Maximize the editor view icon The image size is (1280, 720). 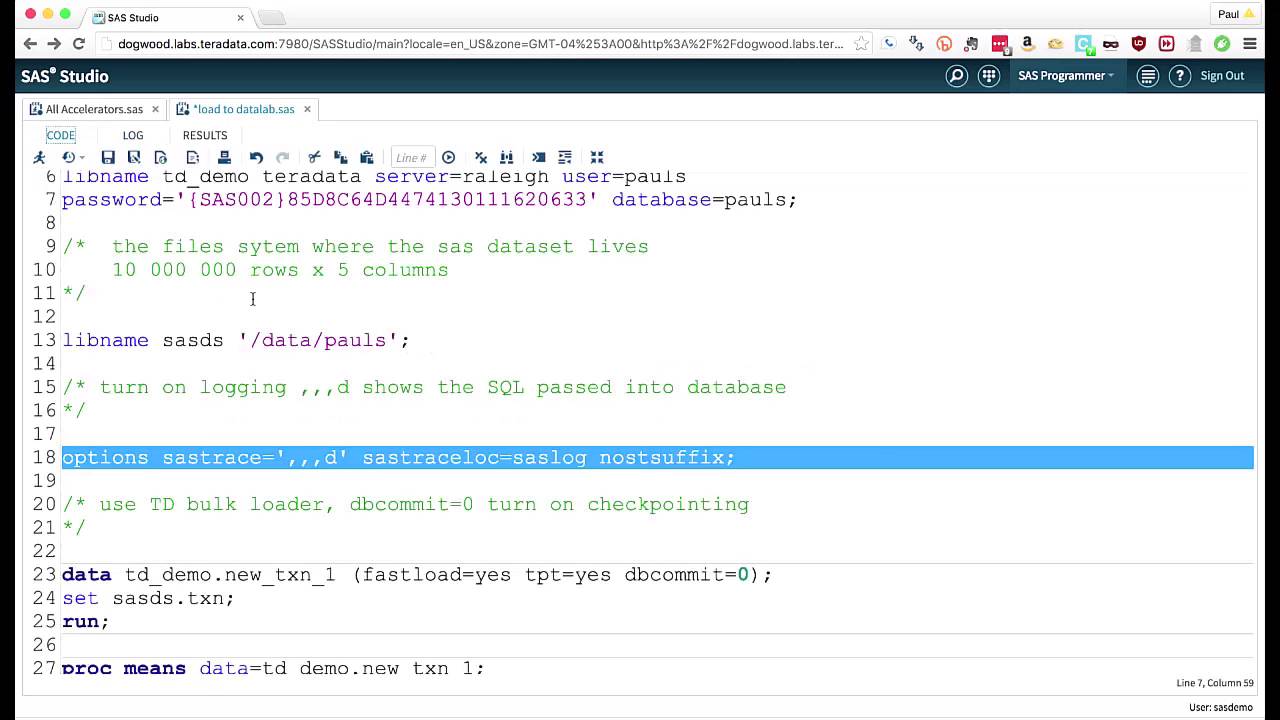point(597,157)
